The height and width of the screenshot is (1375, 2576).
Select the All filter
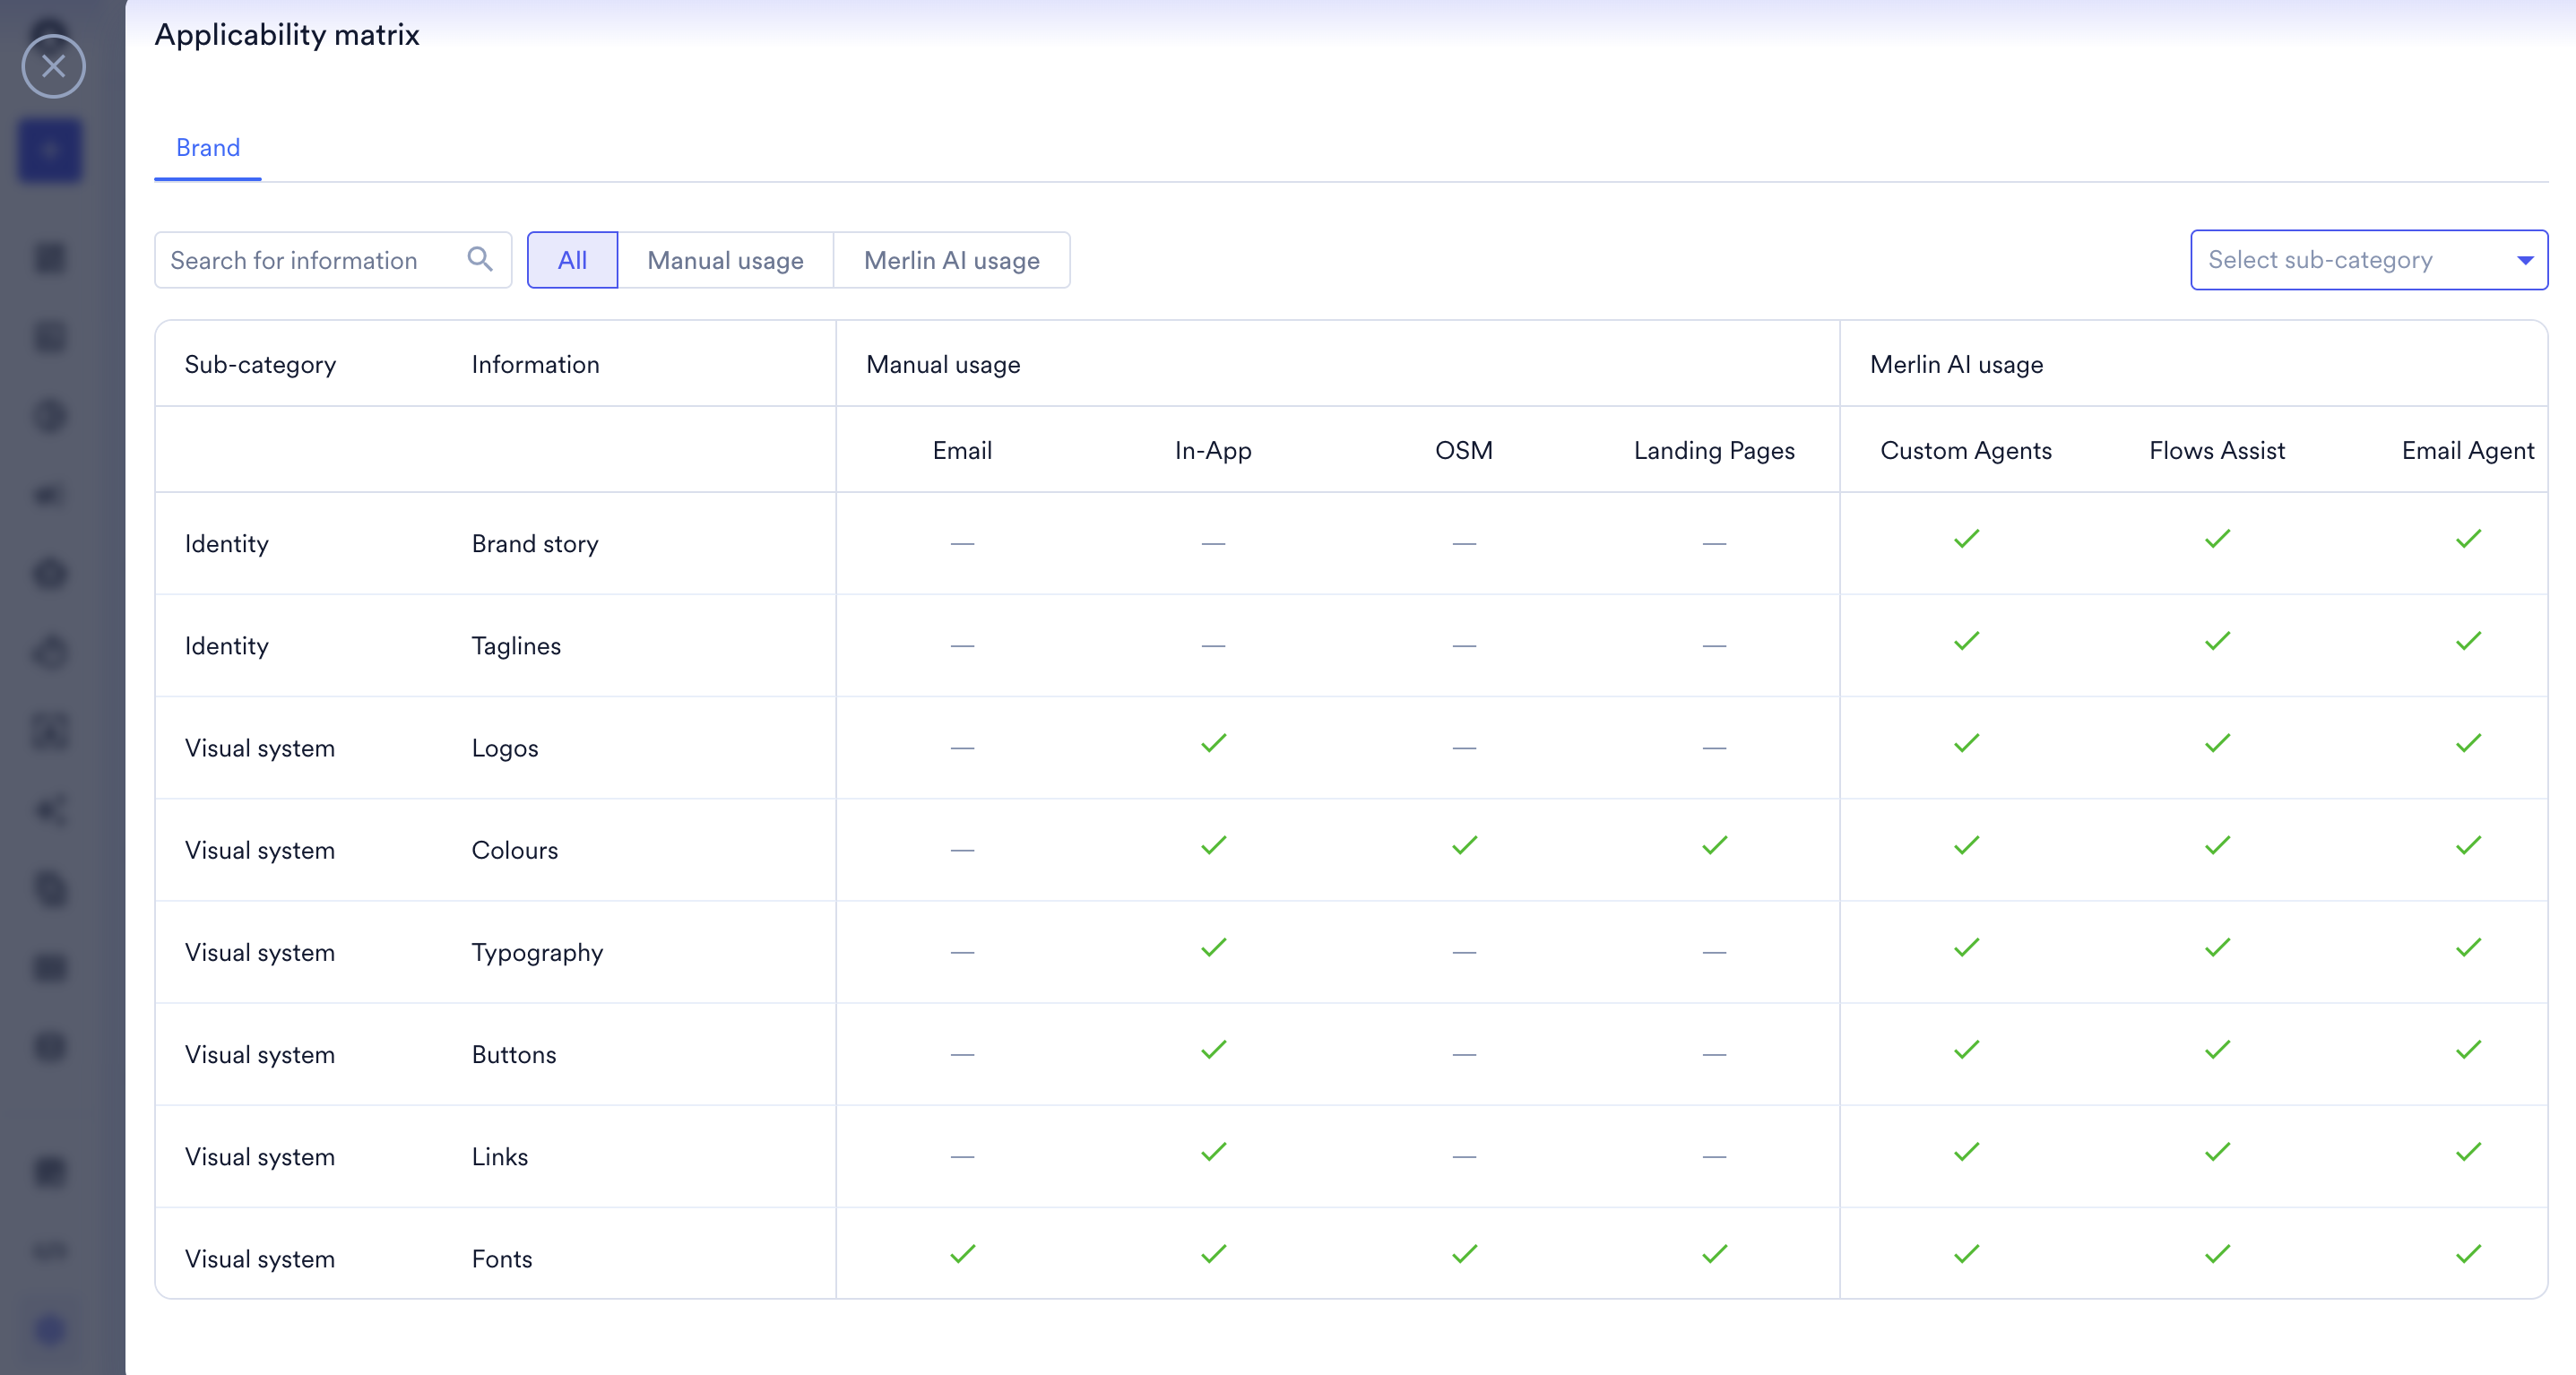572,260
